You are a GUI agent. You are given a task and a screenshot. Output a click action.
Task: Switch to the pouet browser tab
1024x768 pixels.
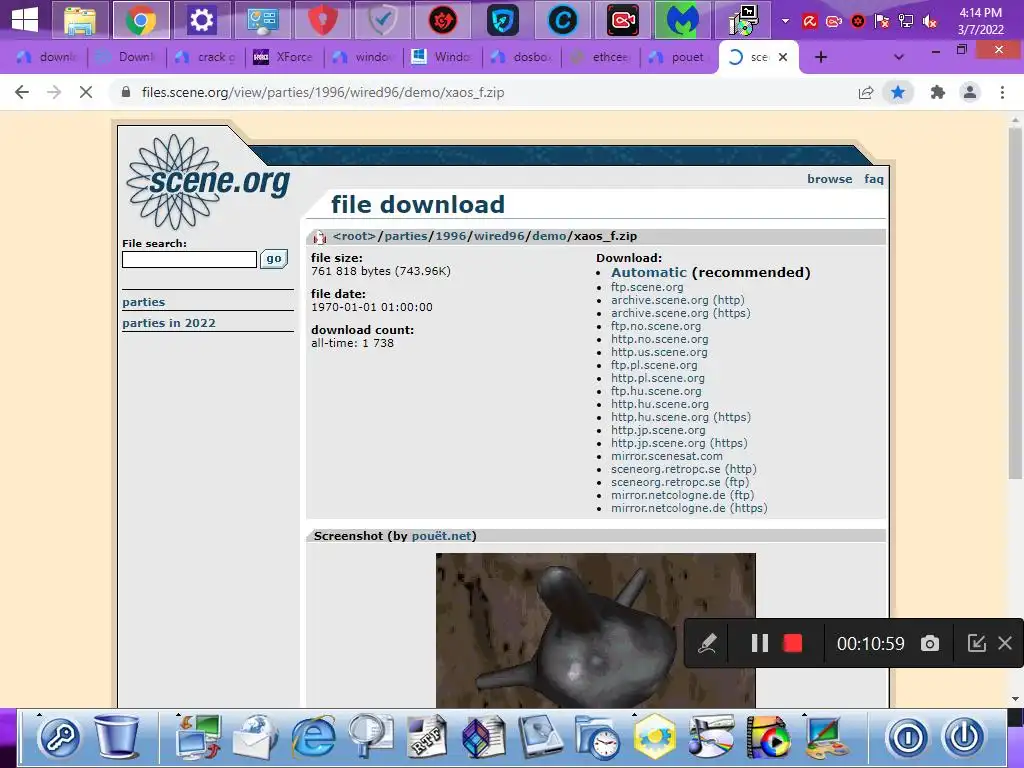(x=679, y=57)
